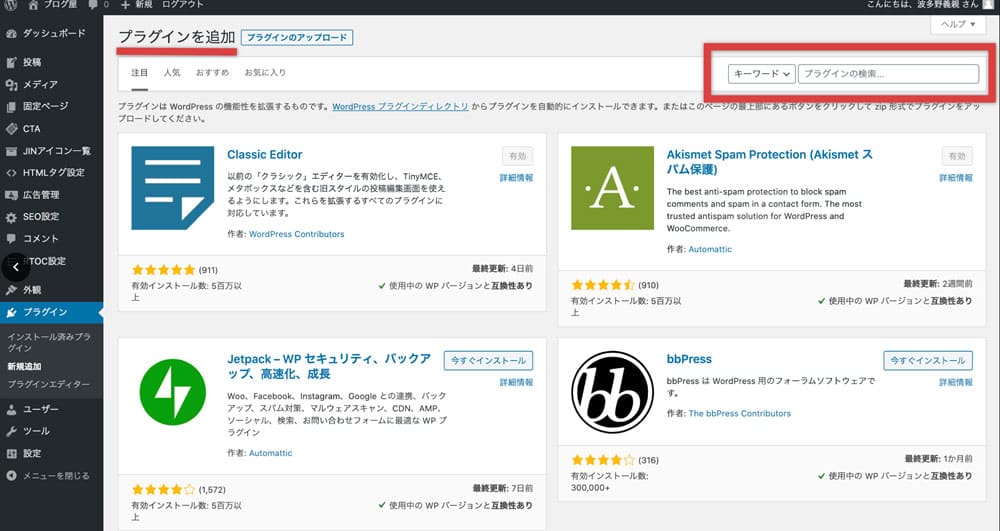Click the コメント bubble icon in sidebar
The image size is (1000, 531).
[11, 238]
